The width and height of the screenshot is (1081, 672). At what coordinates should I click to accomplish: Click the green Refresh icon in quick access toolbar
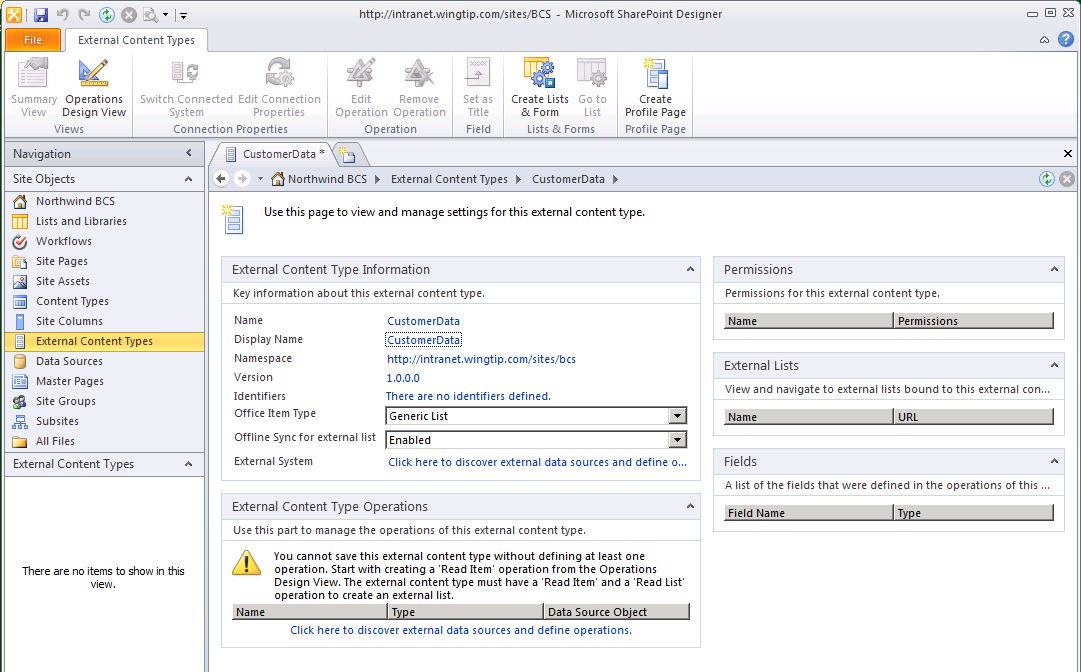[107, 14]
